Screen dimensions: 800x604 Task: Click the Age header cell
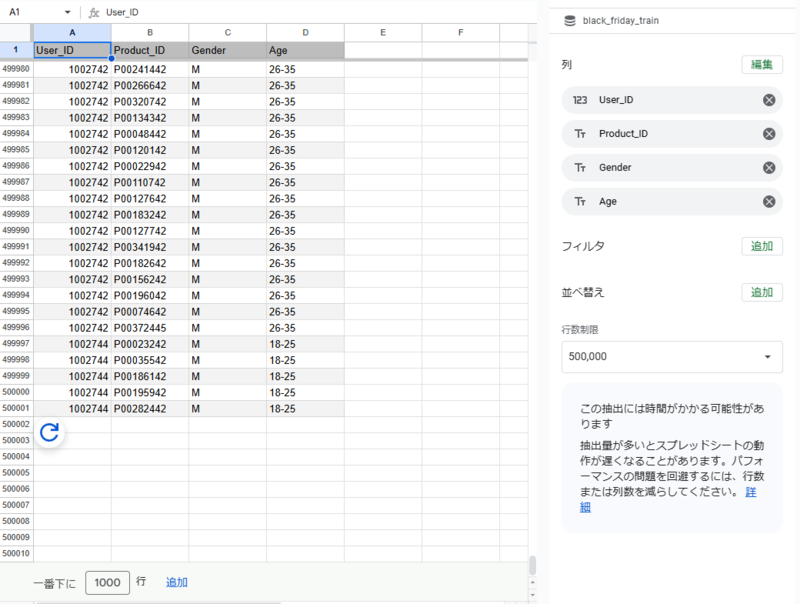(305, 51)
